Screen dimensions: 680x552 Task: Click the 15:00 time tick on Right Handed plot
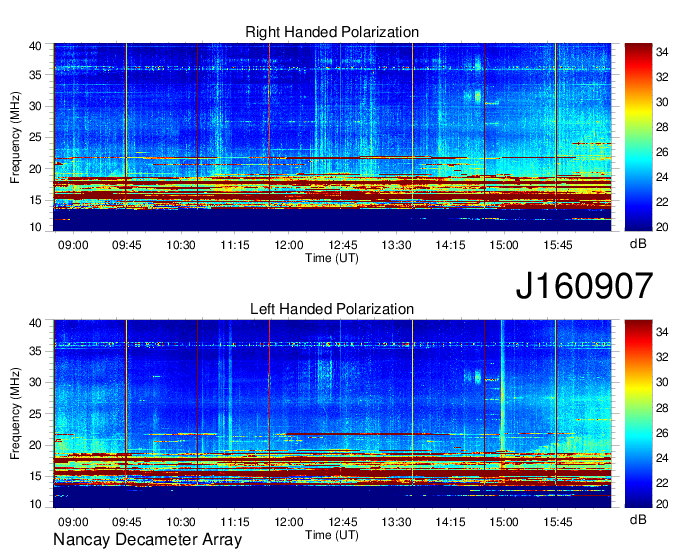point(504,245)
